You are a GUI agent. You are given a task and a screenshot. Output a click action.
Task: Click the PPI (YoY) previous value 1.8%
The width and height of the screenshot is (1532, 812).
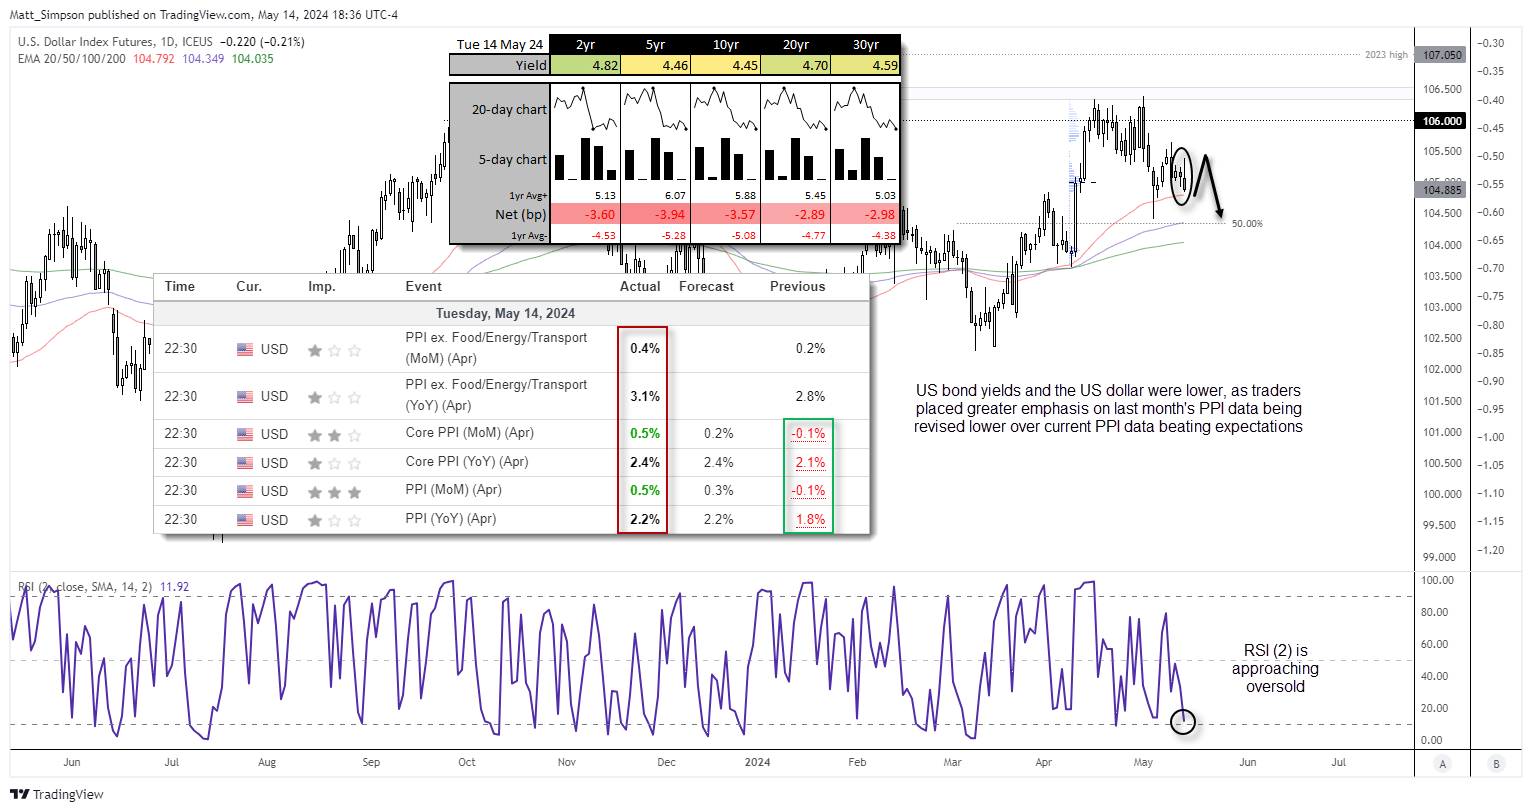tap(810, 519)
